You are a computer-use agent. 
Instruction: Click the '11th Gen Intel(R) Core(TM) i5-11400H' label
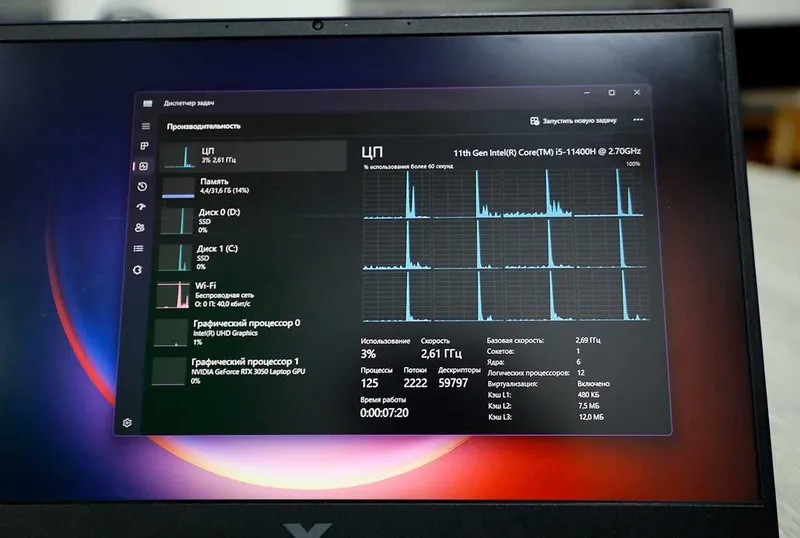tap(547, 152)
